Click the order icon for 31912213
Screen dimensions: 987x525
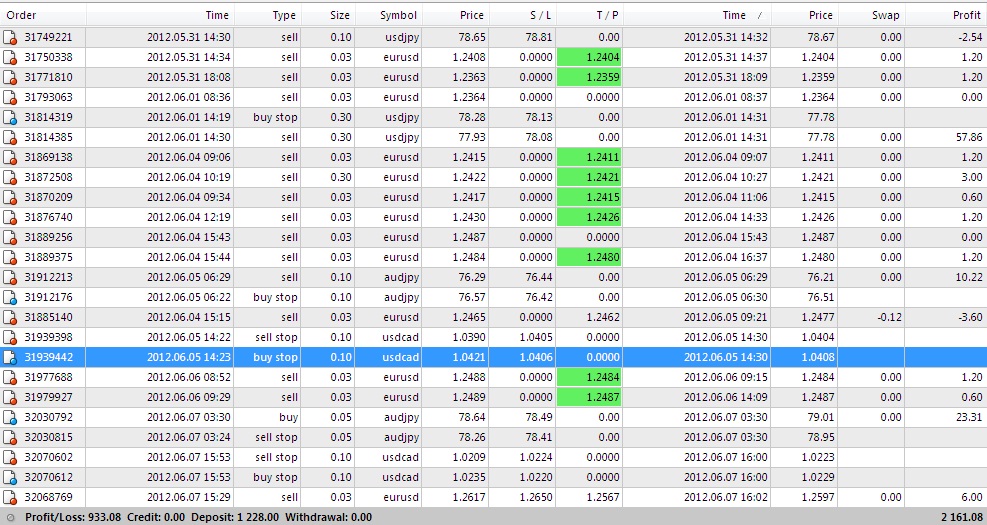pyautogui.click(x=10, y=278)
